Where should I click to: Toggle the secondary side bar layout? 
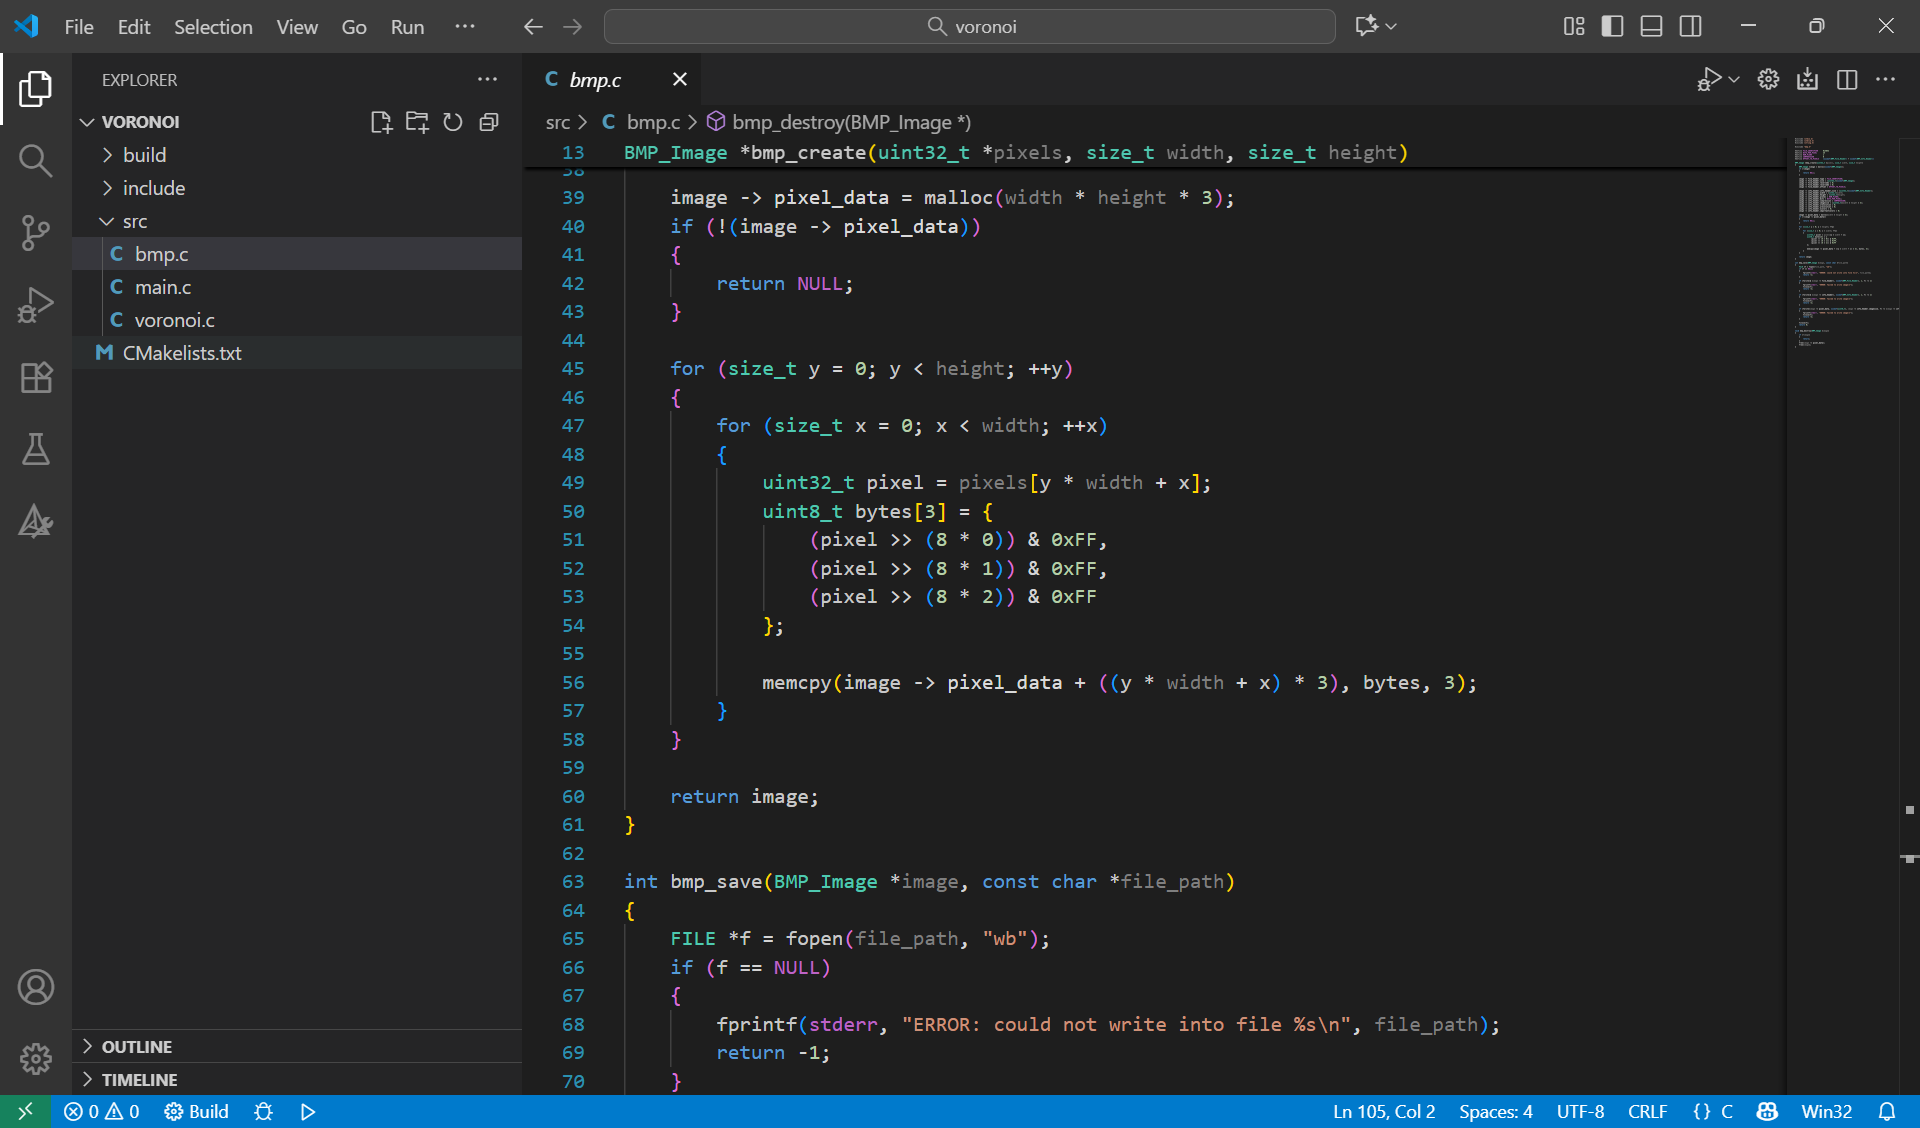[x=1690, y=26]
